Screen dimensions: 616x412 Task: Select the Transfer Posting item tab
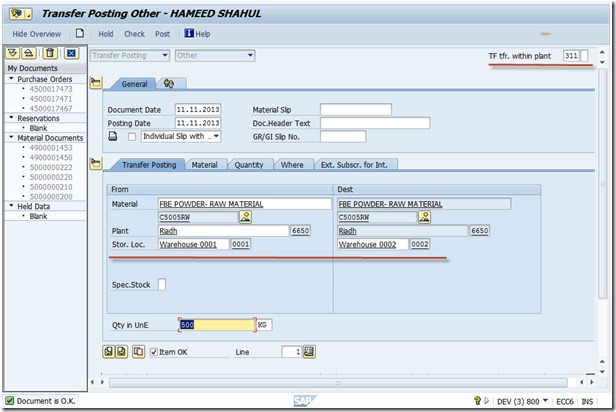point(149,165)
